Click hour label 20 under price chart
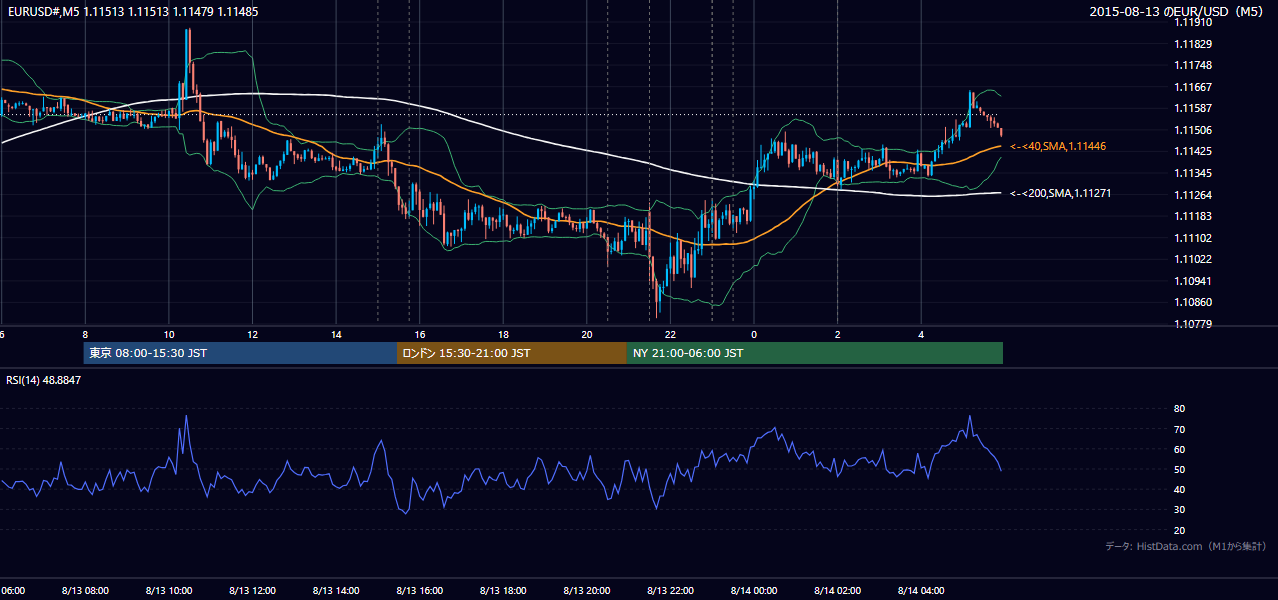Viewport: 1278px width, 600px height. pyautogui.click(x=587, y=335)
